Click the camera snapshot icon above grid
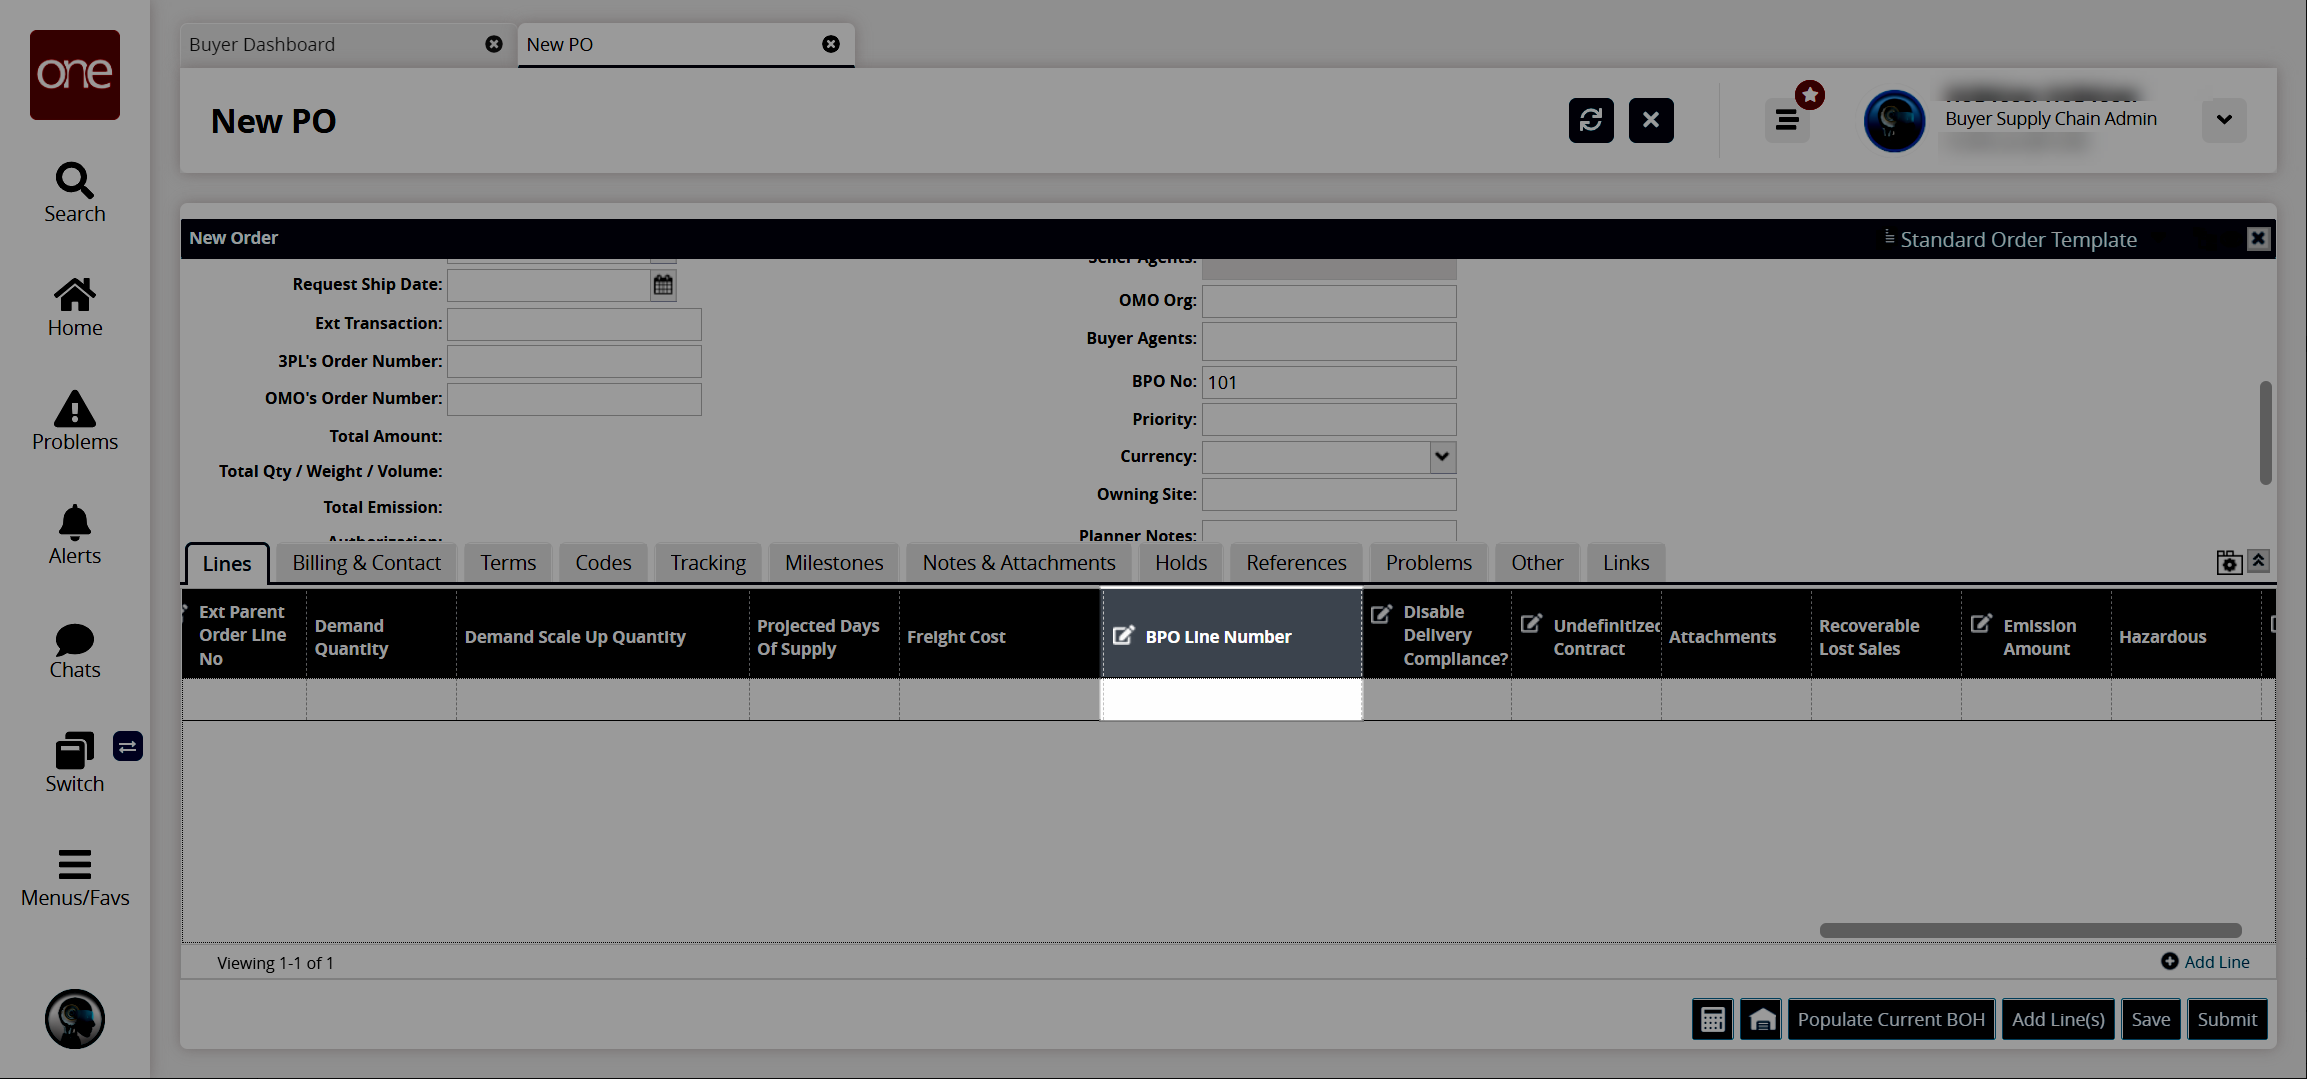2307x1079 pixels. [2228, 563]
